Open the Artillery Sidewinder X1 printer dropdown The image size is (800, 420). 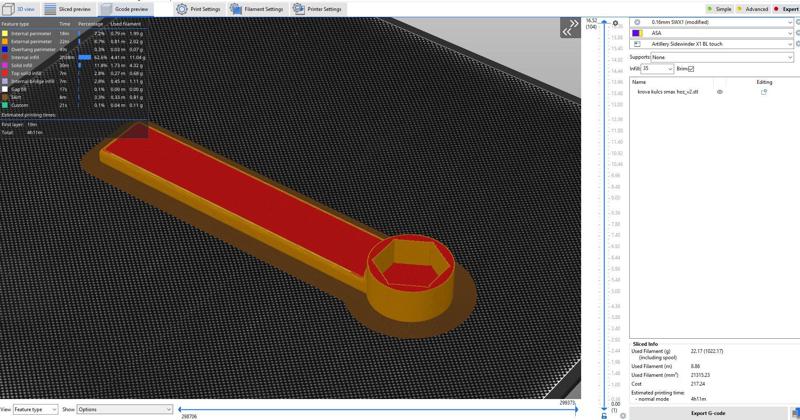tap(712, 44)
